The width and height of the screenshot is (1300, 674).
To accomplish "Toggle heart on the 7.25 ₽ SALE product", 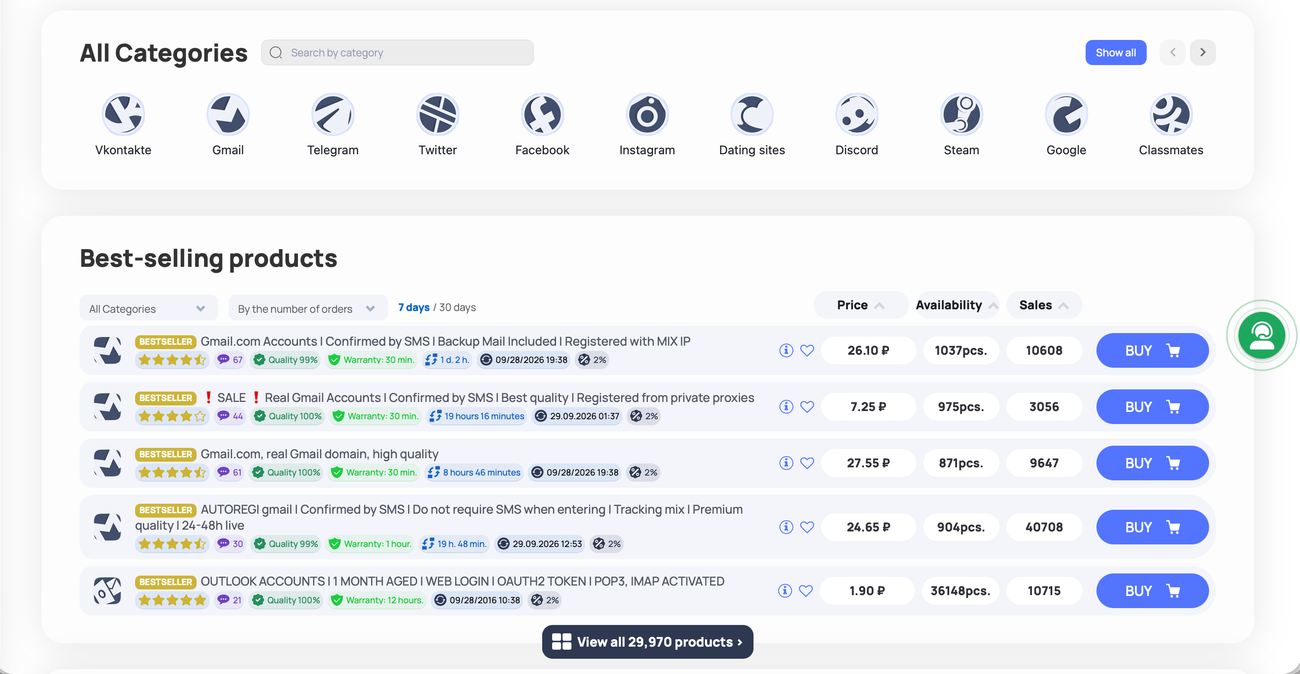I will tap(807, 407).
